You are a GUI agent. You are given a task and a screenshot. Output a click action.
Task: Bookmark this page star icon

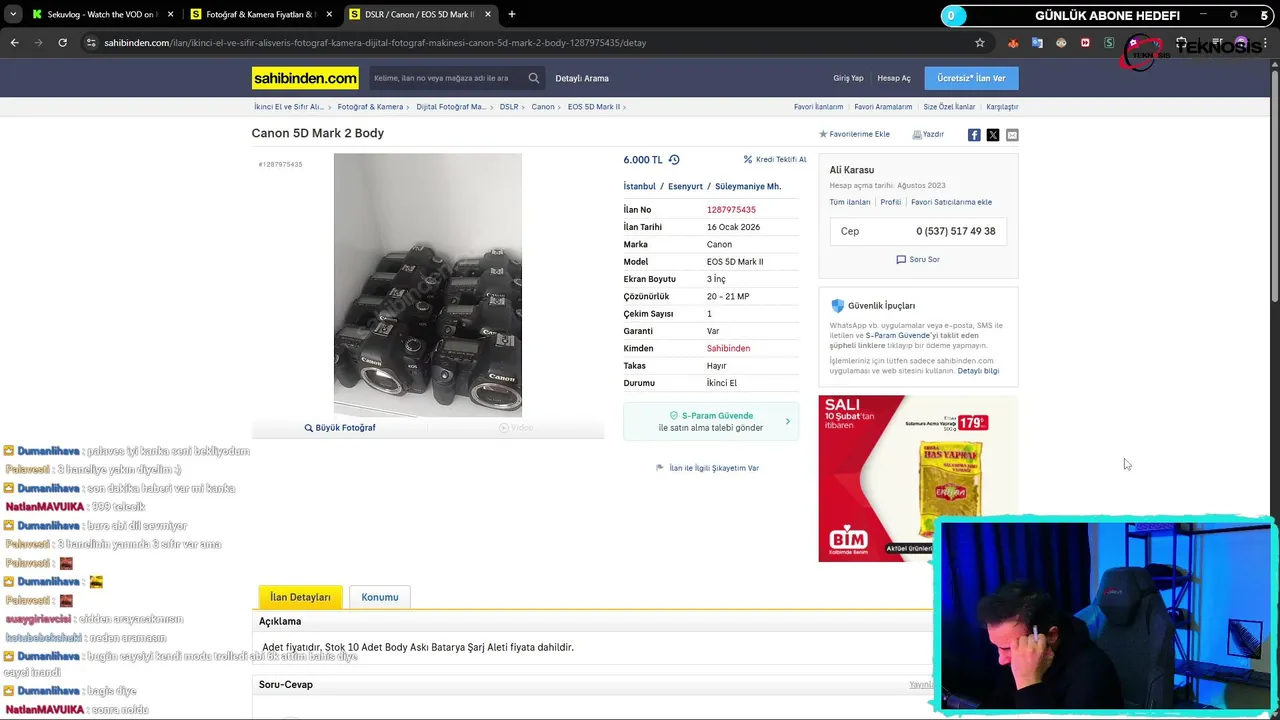980,43
